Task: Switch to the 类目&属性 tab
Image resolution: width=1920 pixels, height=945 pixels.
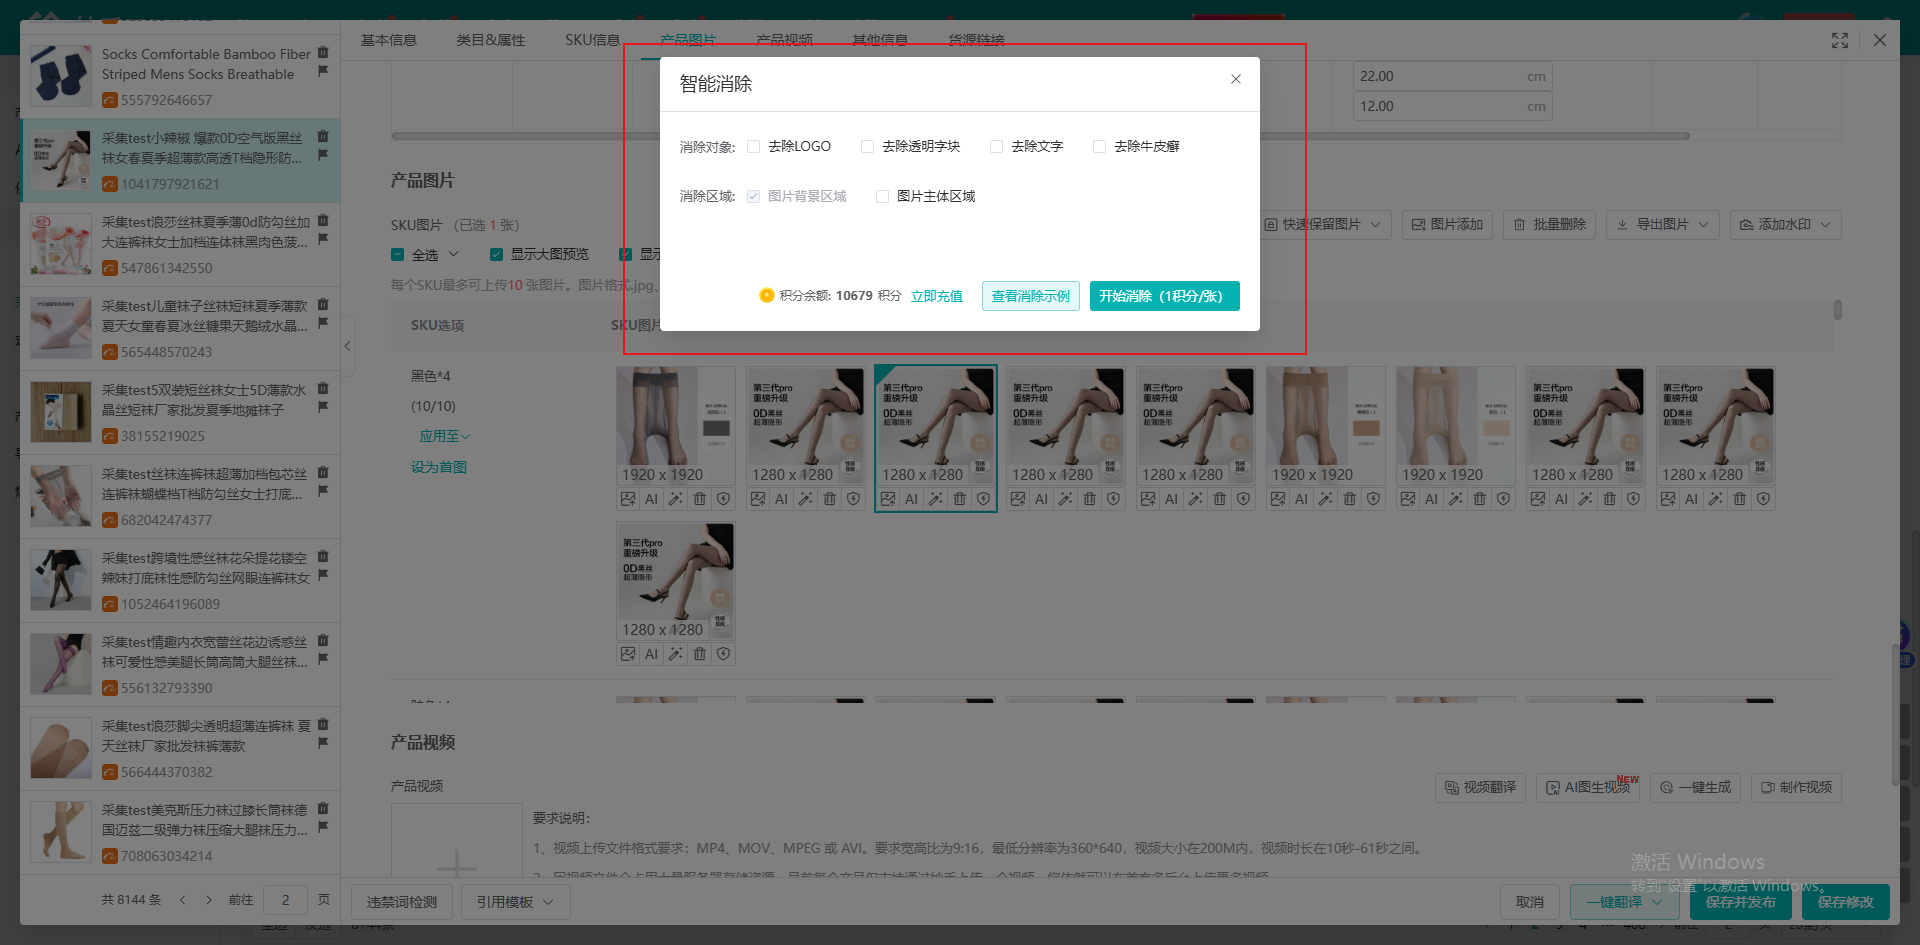Action: click(x=491, y=40)
